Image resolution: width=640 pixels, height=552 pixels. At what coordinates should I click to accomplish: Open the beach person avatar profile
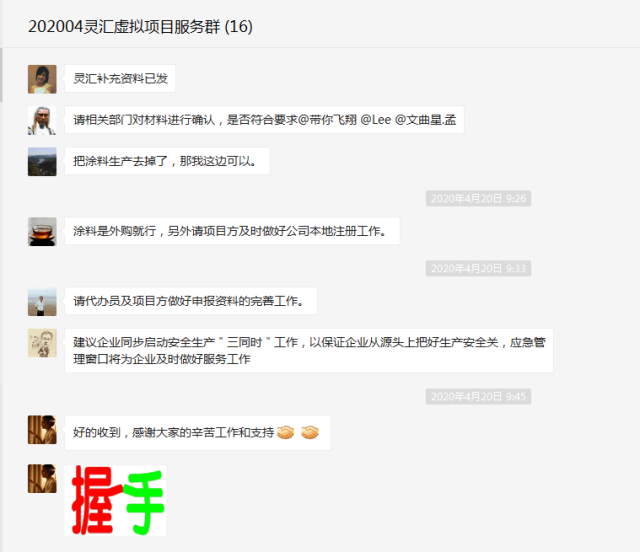point(42,302)
